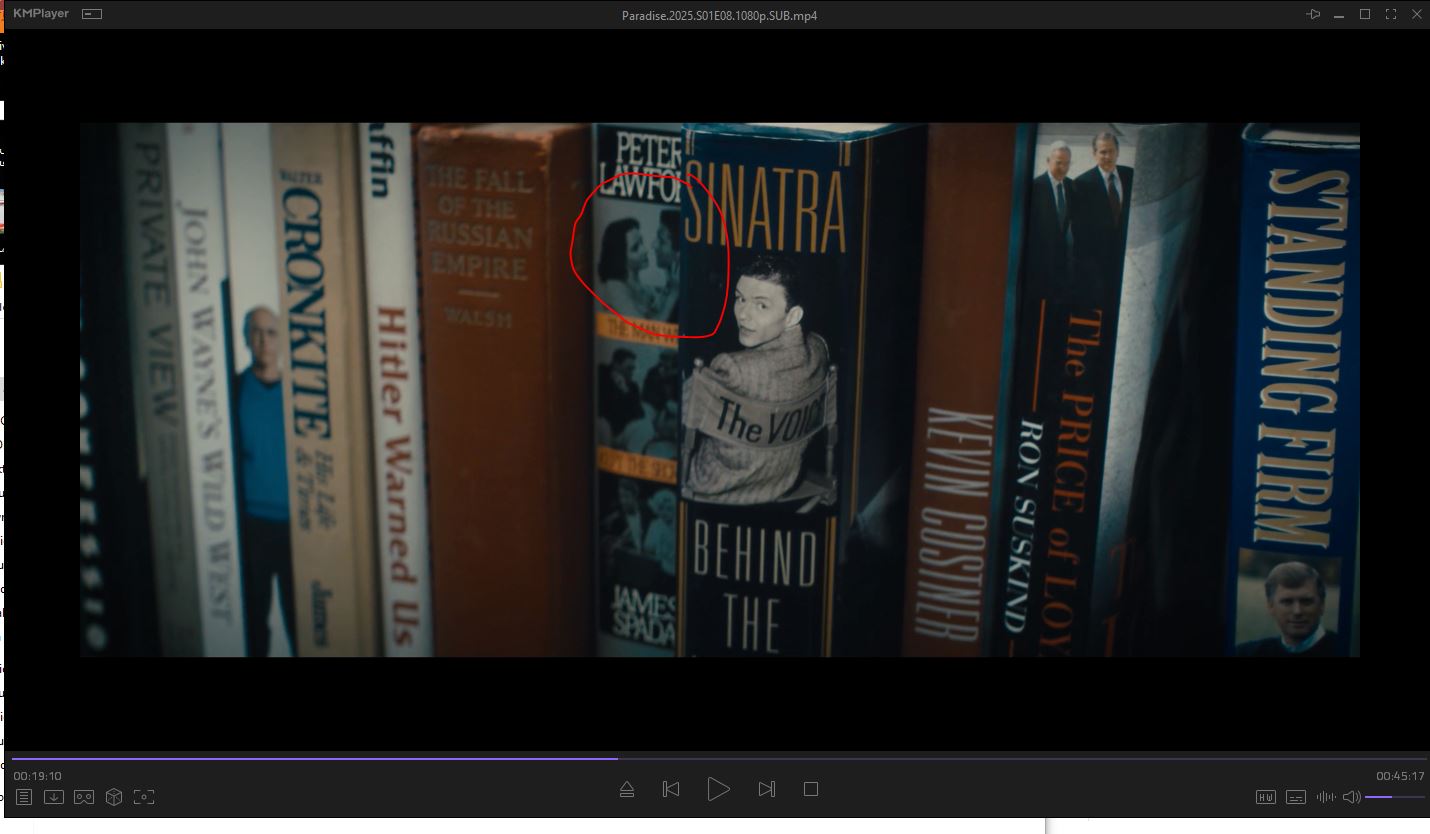Image resolution: width=1430 pixels, height=834 pixels.
Task: Skip to the next track
Action: click(x=766, y=789)
